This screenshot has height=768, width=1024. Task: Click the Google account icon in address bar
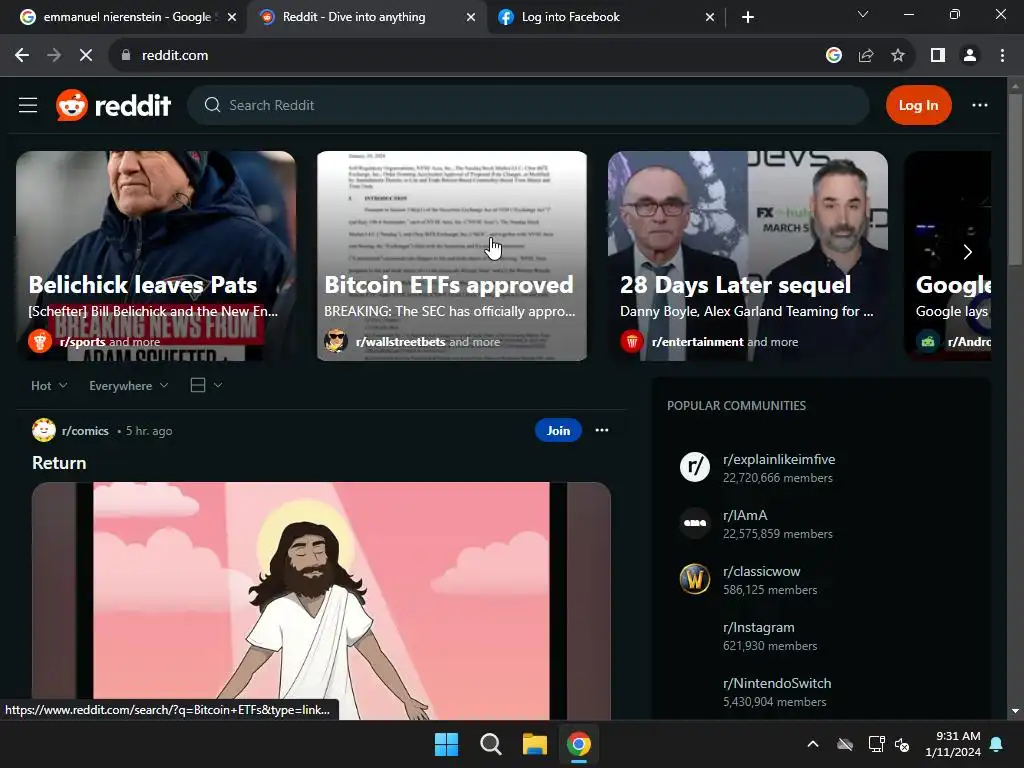833,56
